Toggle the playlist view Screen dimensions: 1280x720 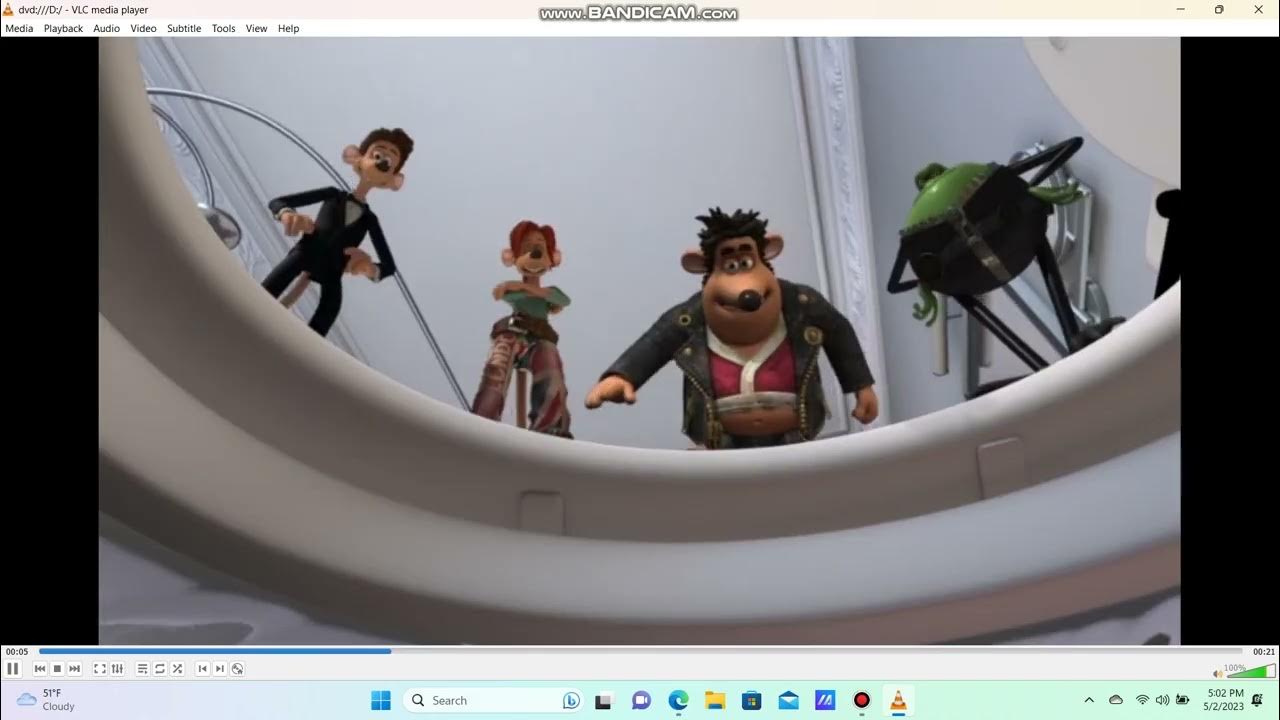143,669
